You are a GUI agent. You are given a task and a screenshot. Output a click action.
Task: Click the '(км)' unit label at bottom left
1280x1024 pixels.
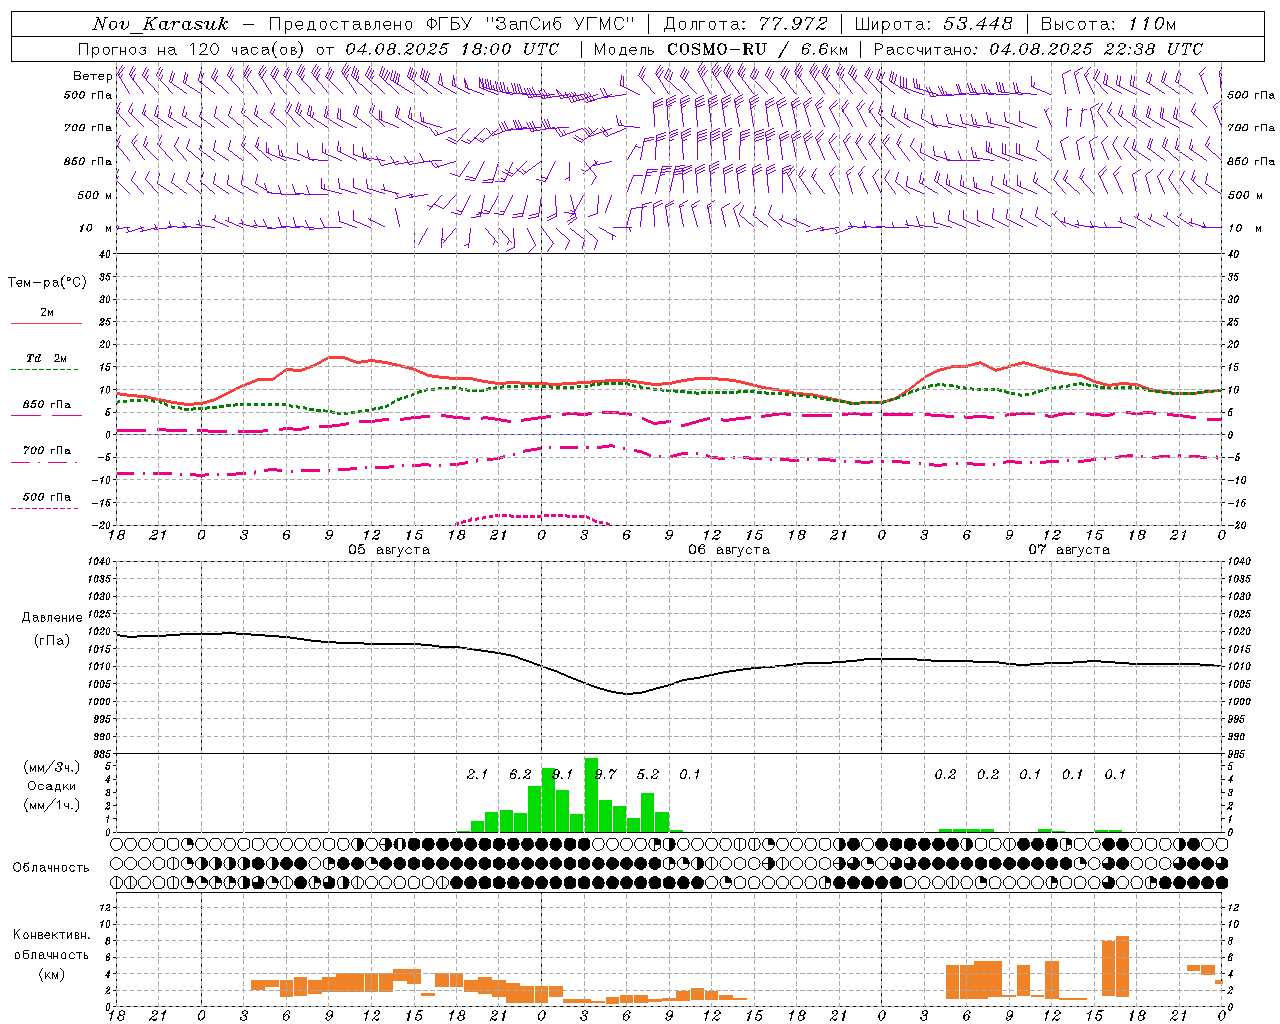(52, 974)
